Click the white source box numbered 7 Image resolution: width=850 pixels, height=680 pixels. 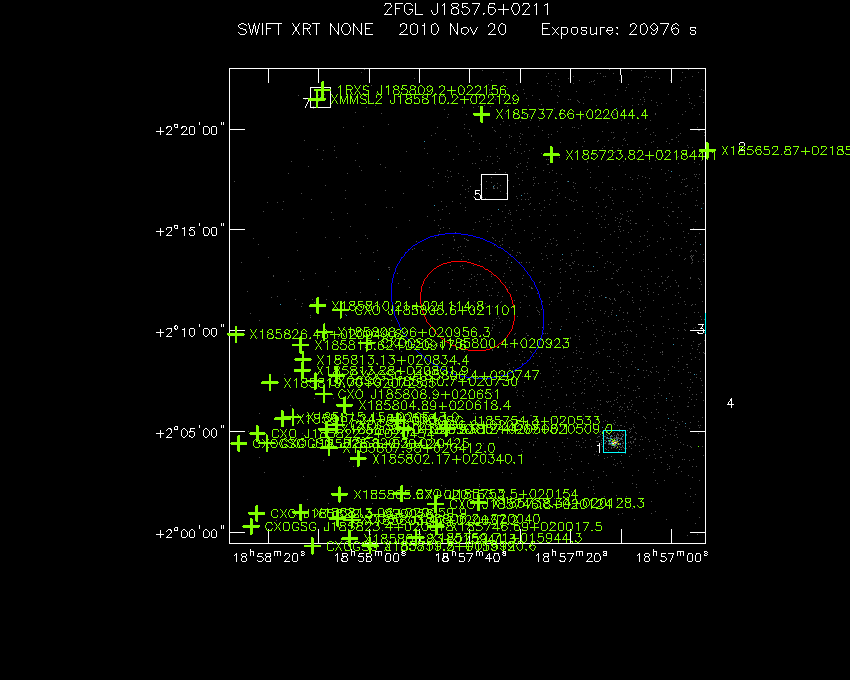tap(320, 98)
